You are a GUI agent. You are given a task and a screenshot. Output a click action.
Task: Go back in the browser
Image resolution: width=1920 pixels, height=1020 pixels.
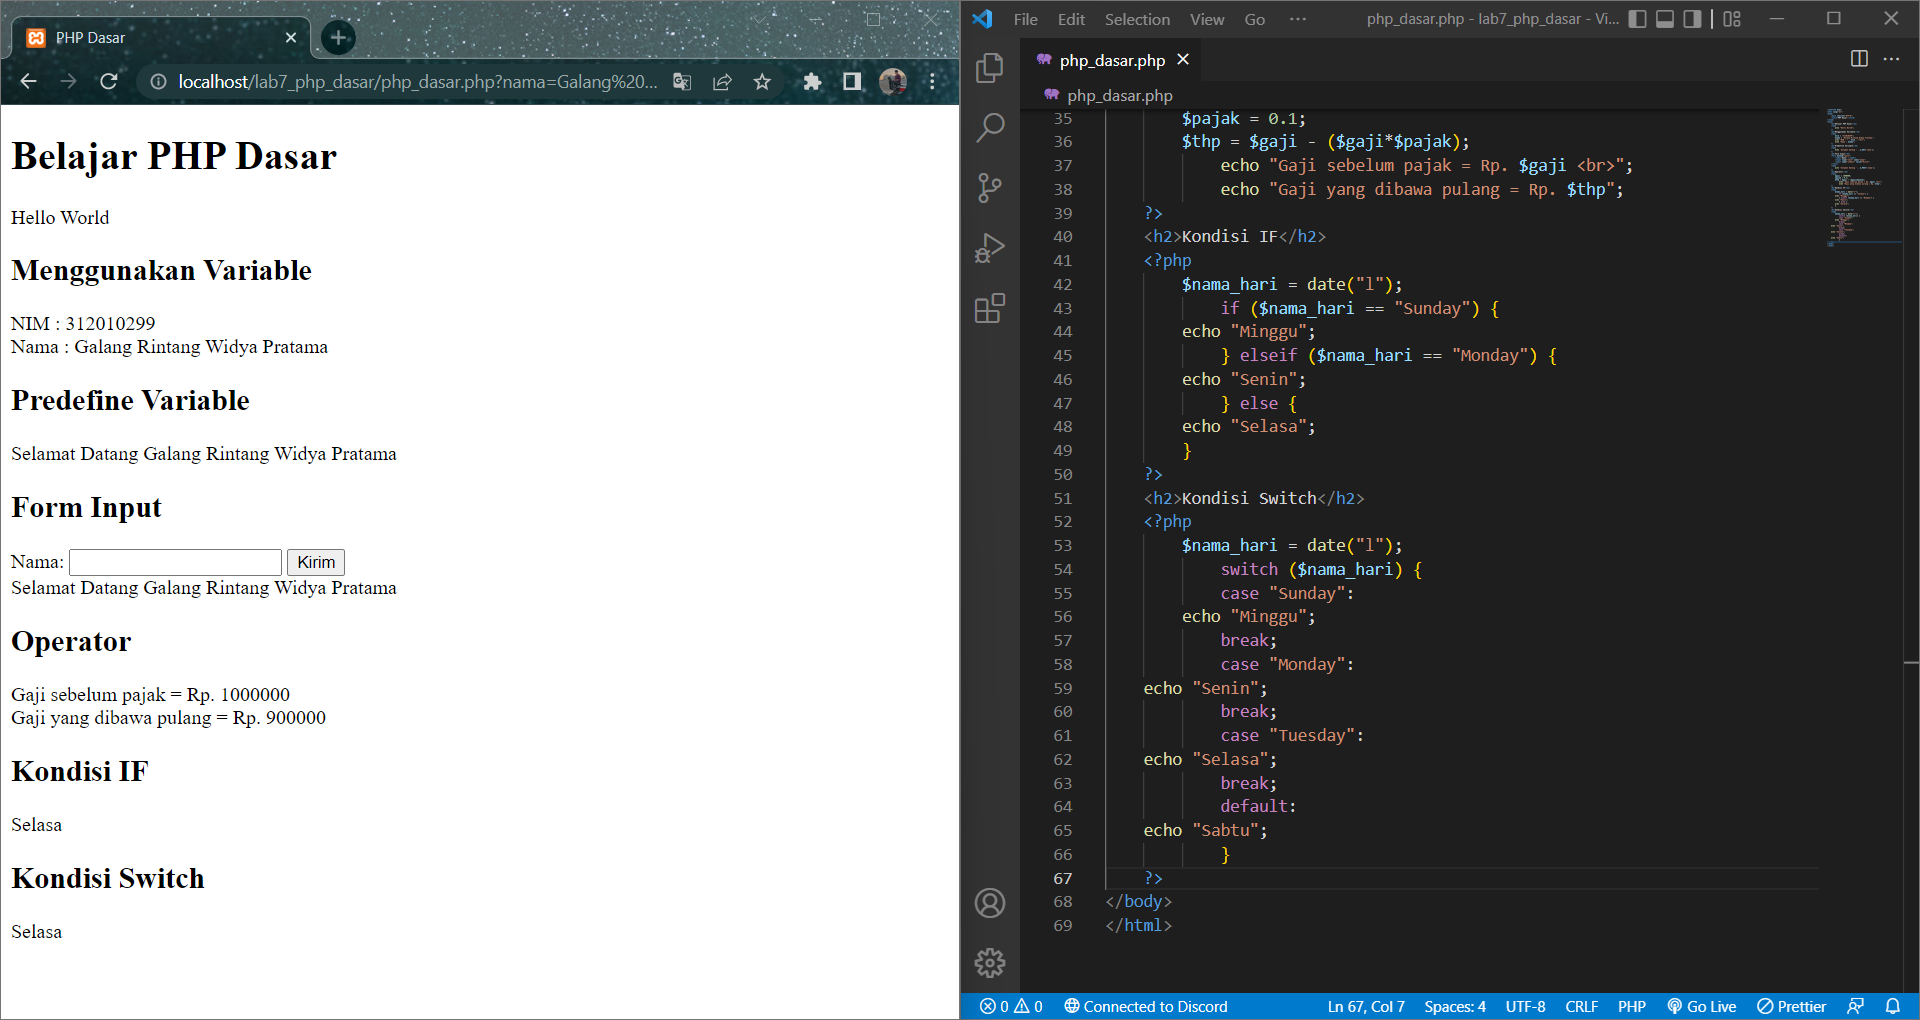[x=29, y=81]
